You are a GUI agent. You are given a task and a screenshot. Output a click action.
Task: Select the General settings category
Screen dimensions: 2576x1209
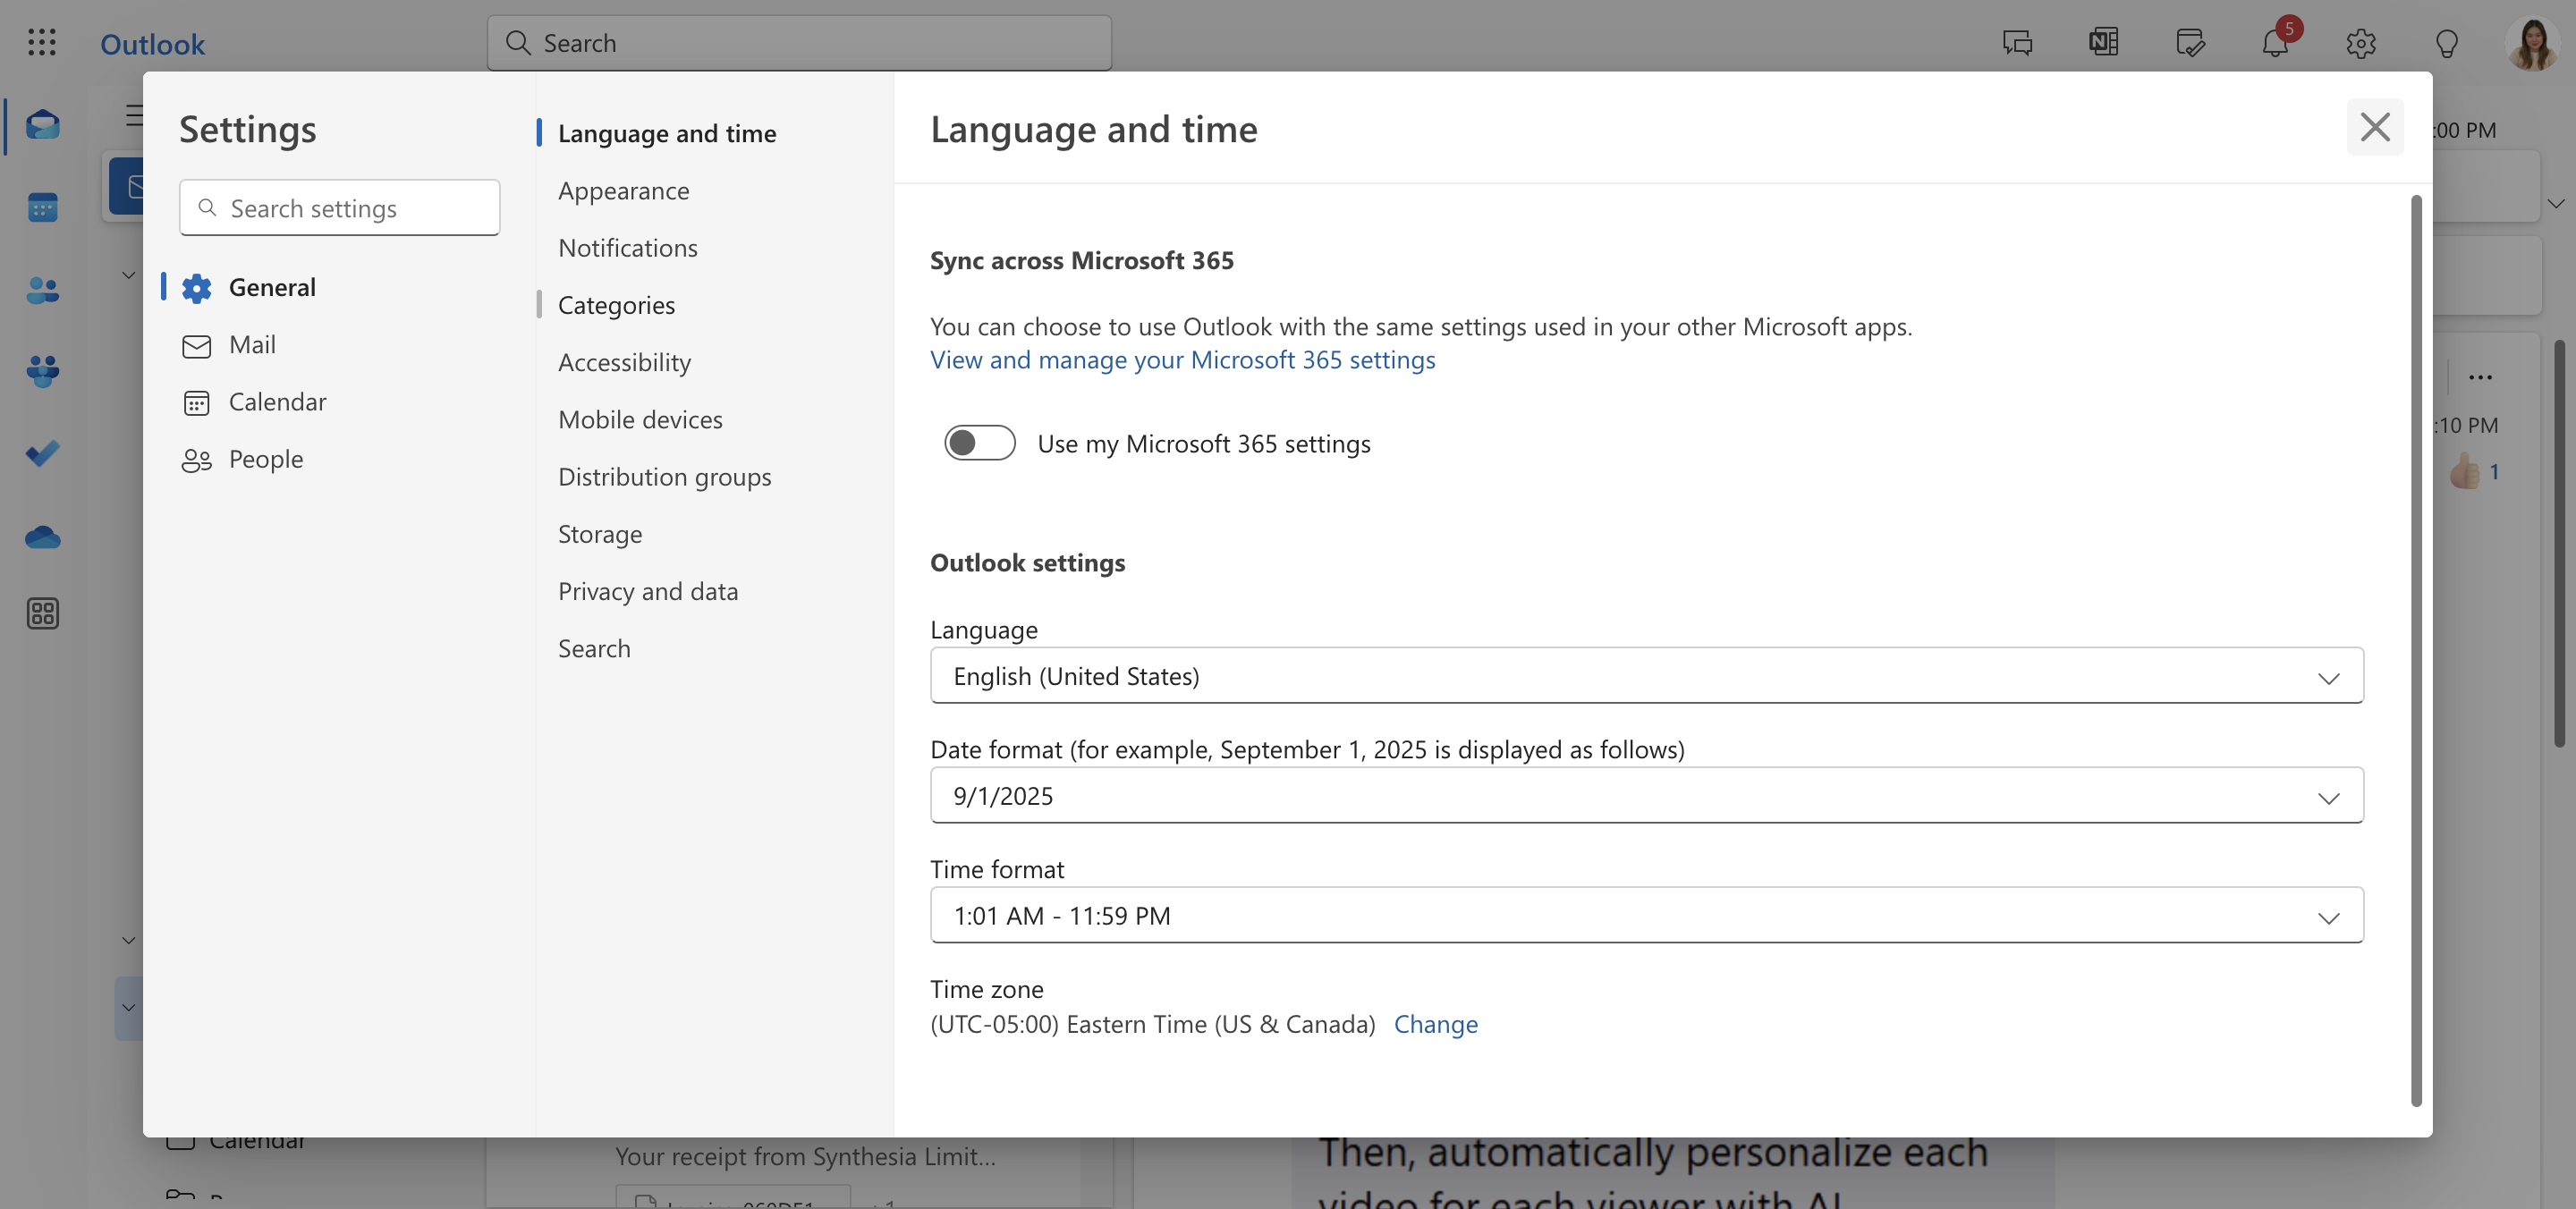340,287
